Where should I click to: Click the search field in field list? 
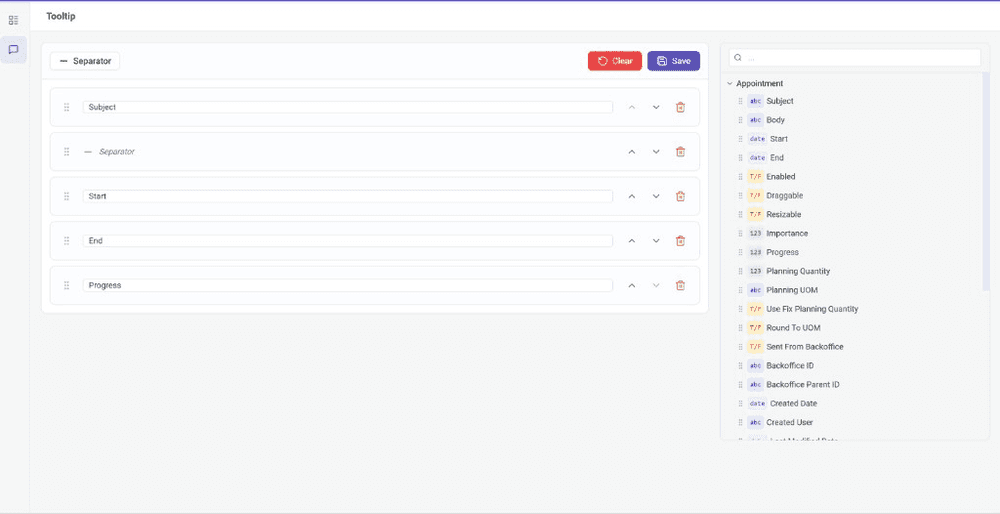tap(855, 57)
